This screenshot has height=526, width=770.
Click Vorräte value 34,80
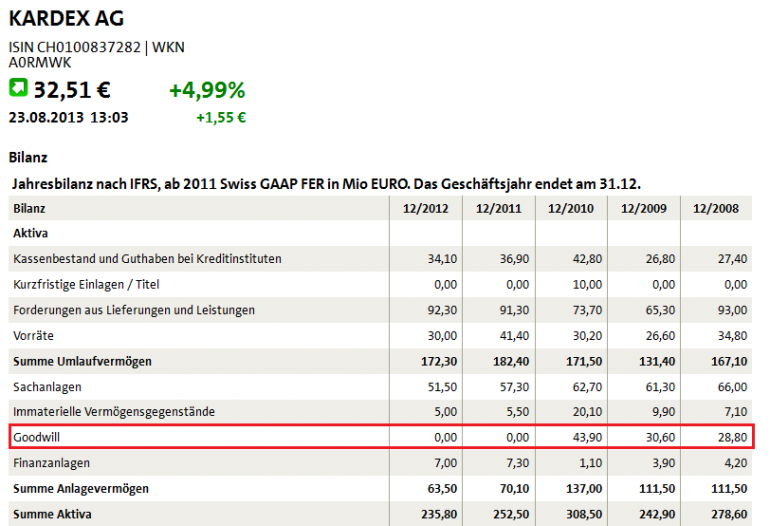tap(732, 336)
